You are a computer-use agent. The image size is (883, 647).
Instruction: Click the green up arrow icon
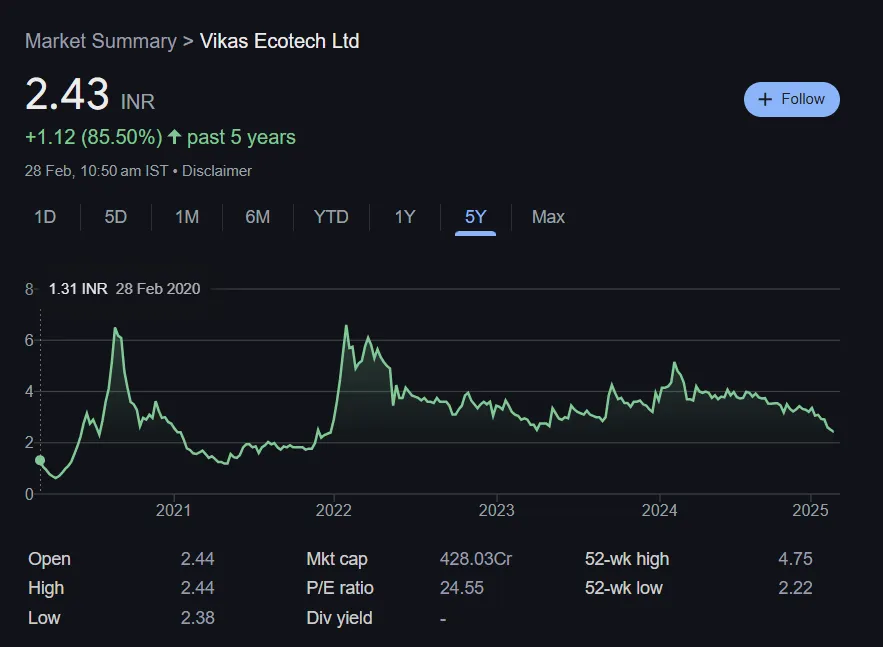tap(175, 136)
